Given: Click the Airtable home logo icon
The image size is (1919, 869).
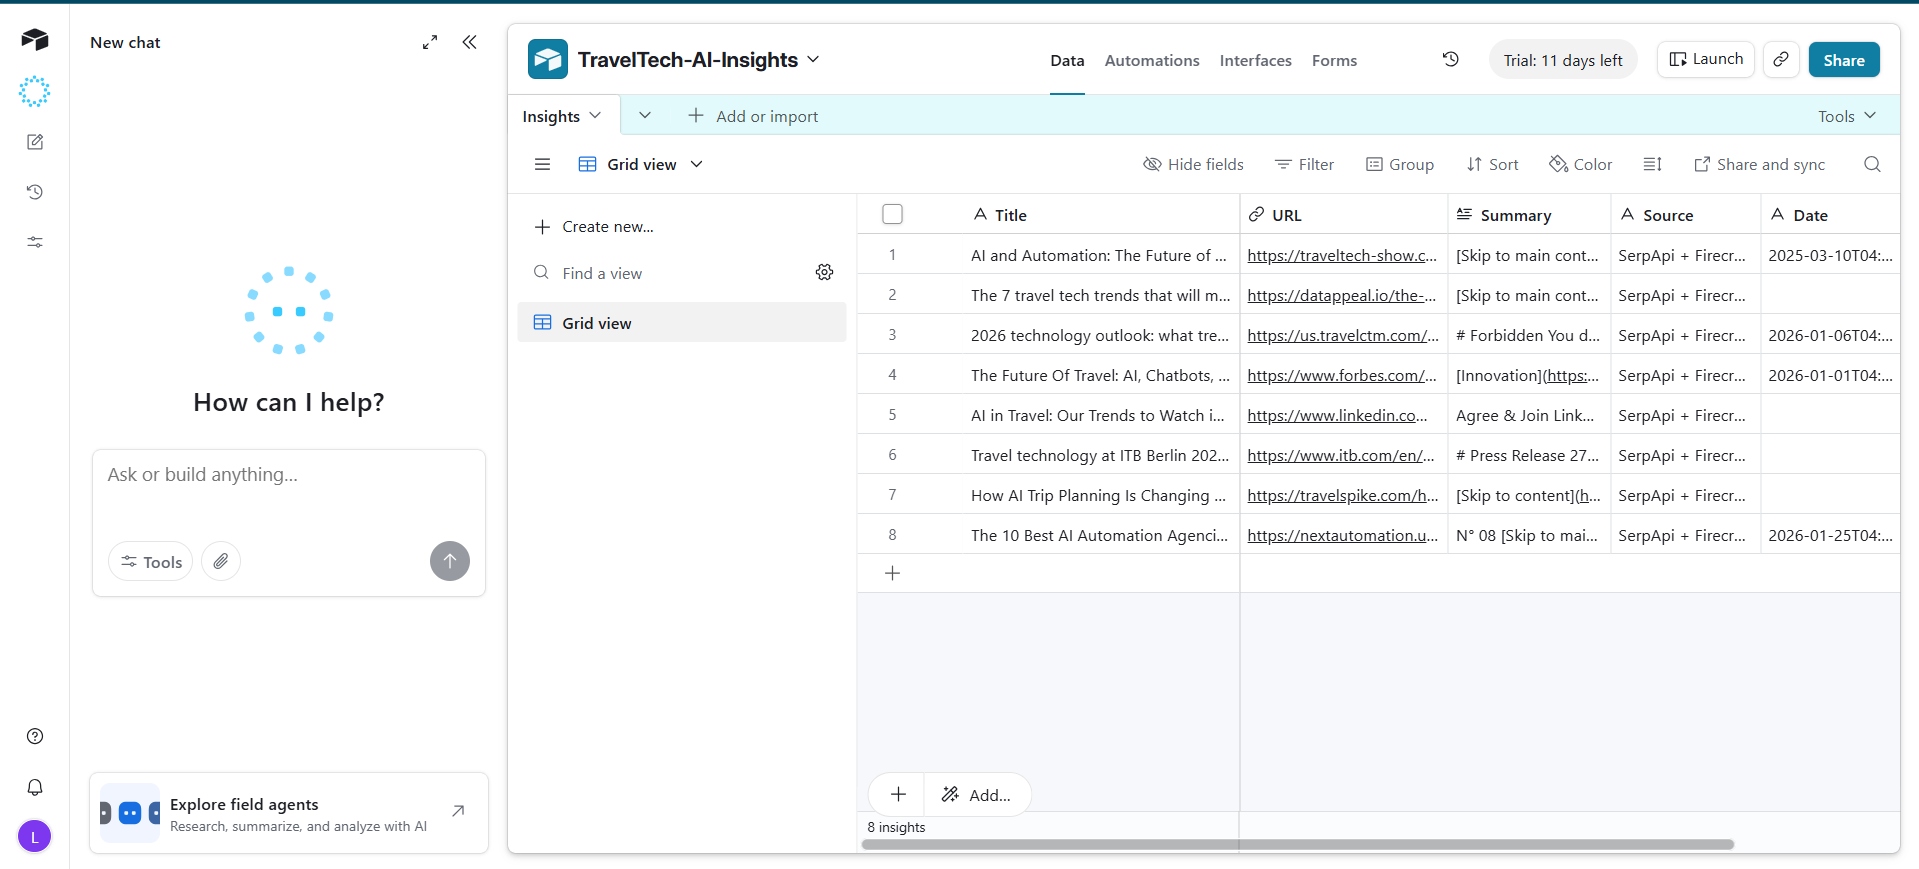Looking at the screenshot, I should point(35,40).
